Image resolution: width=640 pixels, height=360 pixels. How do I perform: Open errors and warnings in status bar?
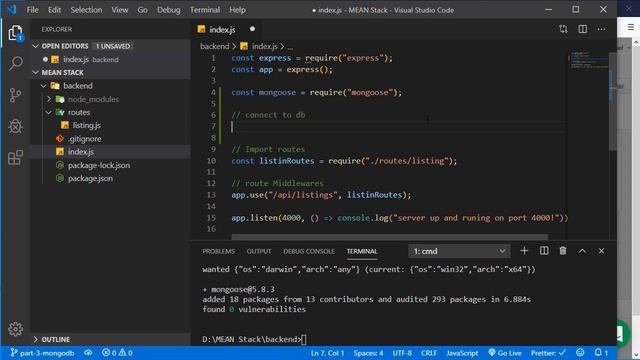(x=117, y=353)
